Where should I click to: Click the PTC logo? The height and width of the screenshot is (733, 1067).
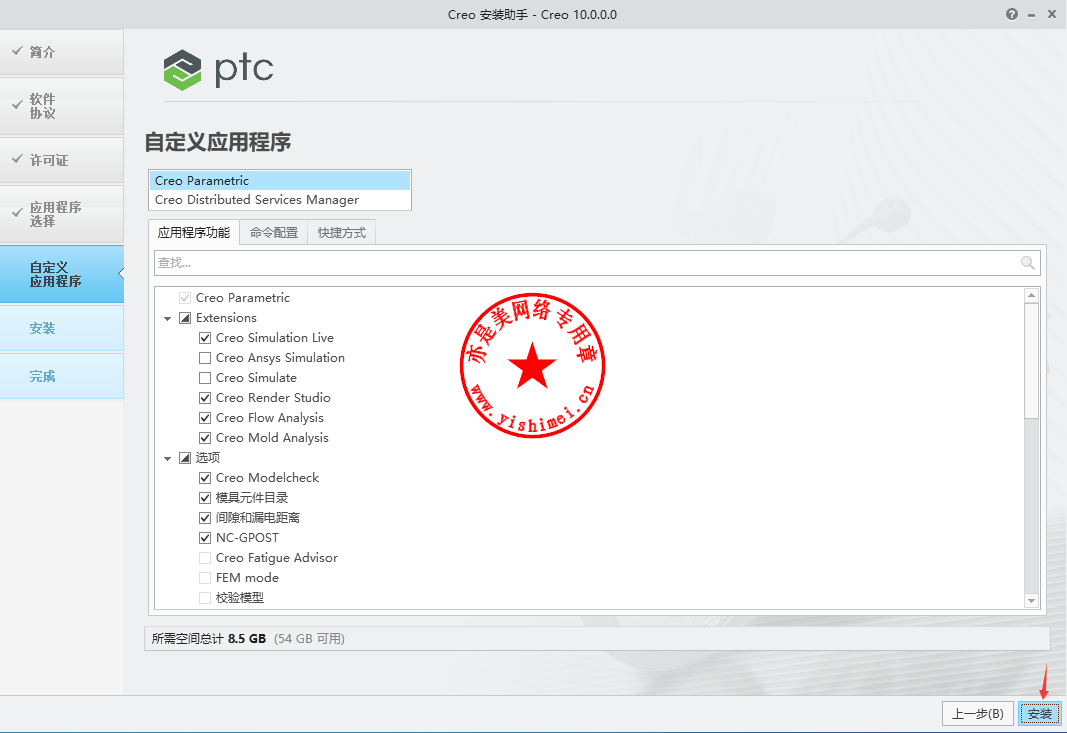[218, 69]
